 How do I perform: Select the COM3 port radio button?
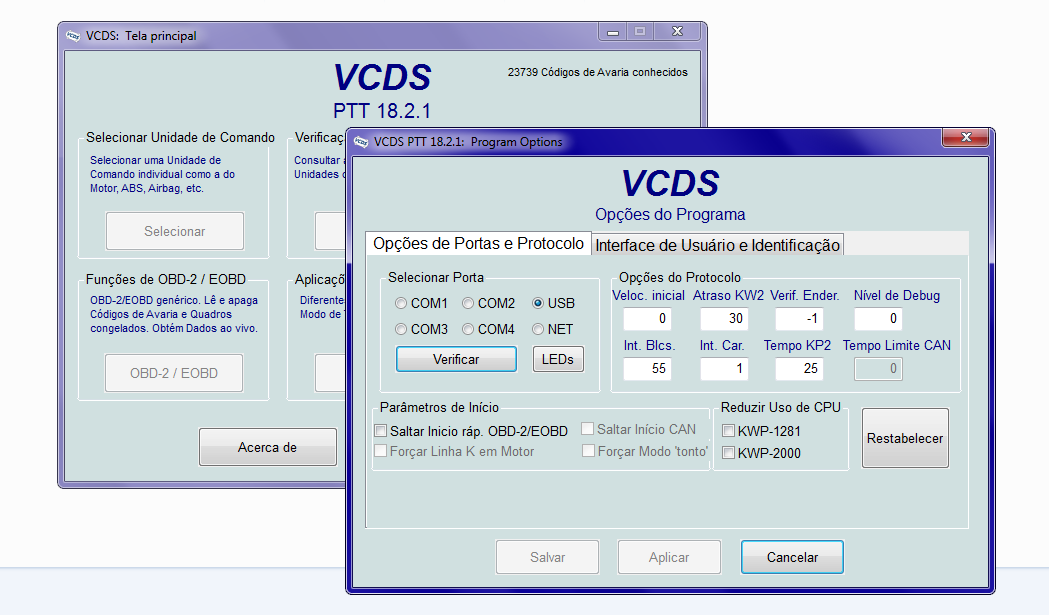401,329
